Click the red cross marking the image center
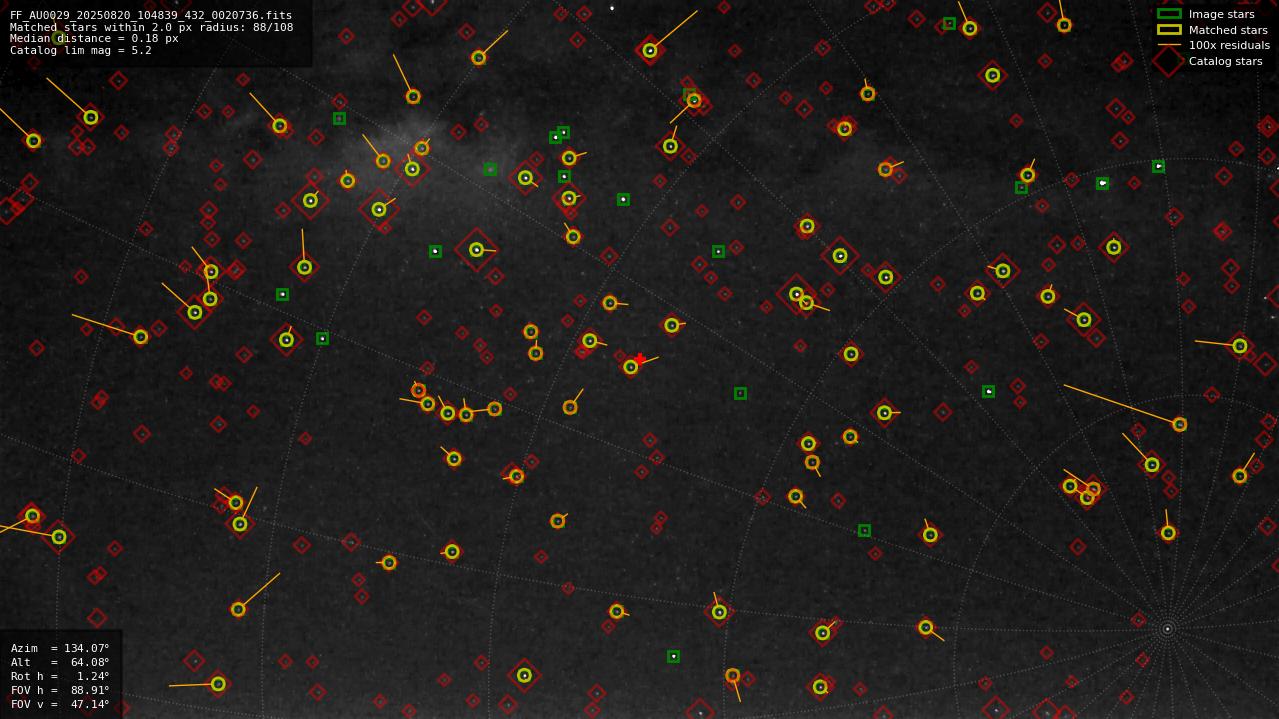This screenshot has height=719, width=1279. 640,359
